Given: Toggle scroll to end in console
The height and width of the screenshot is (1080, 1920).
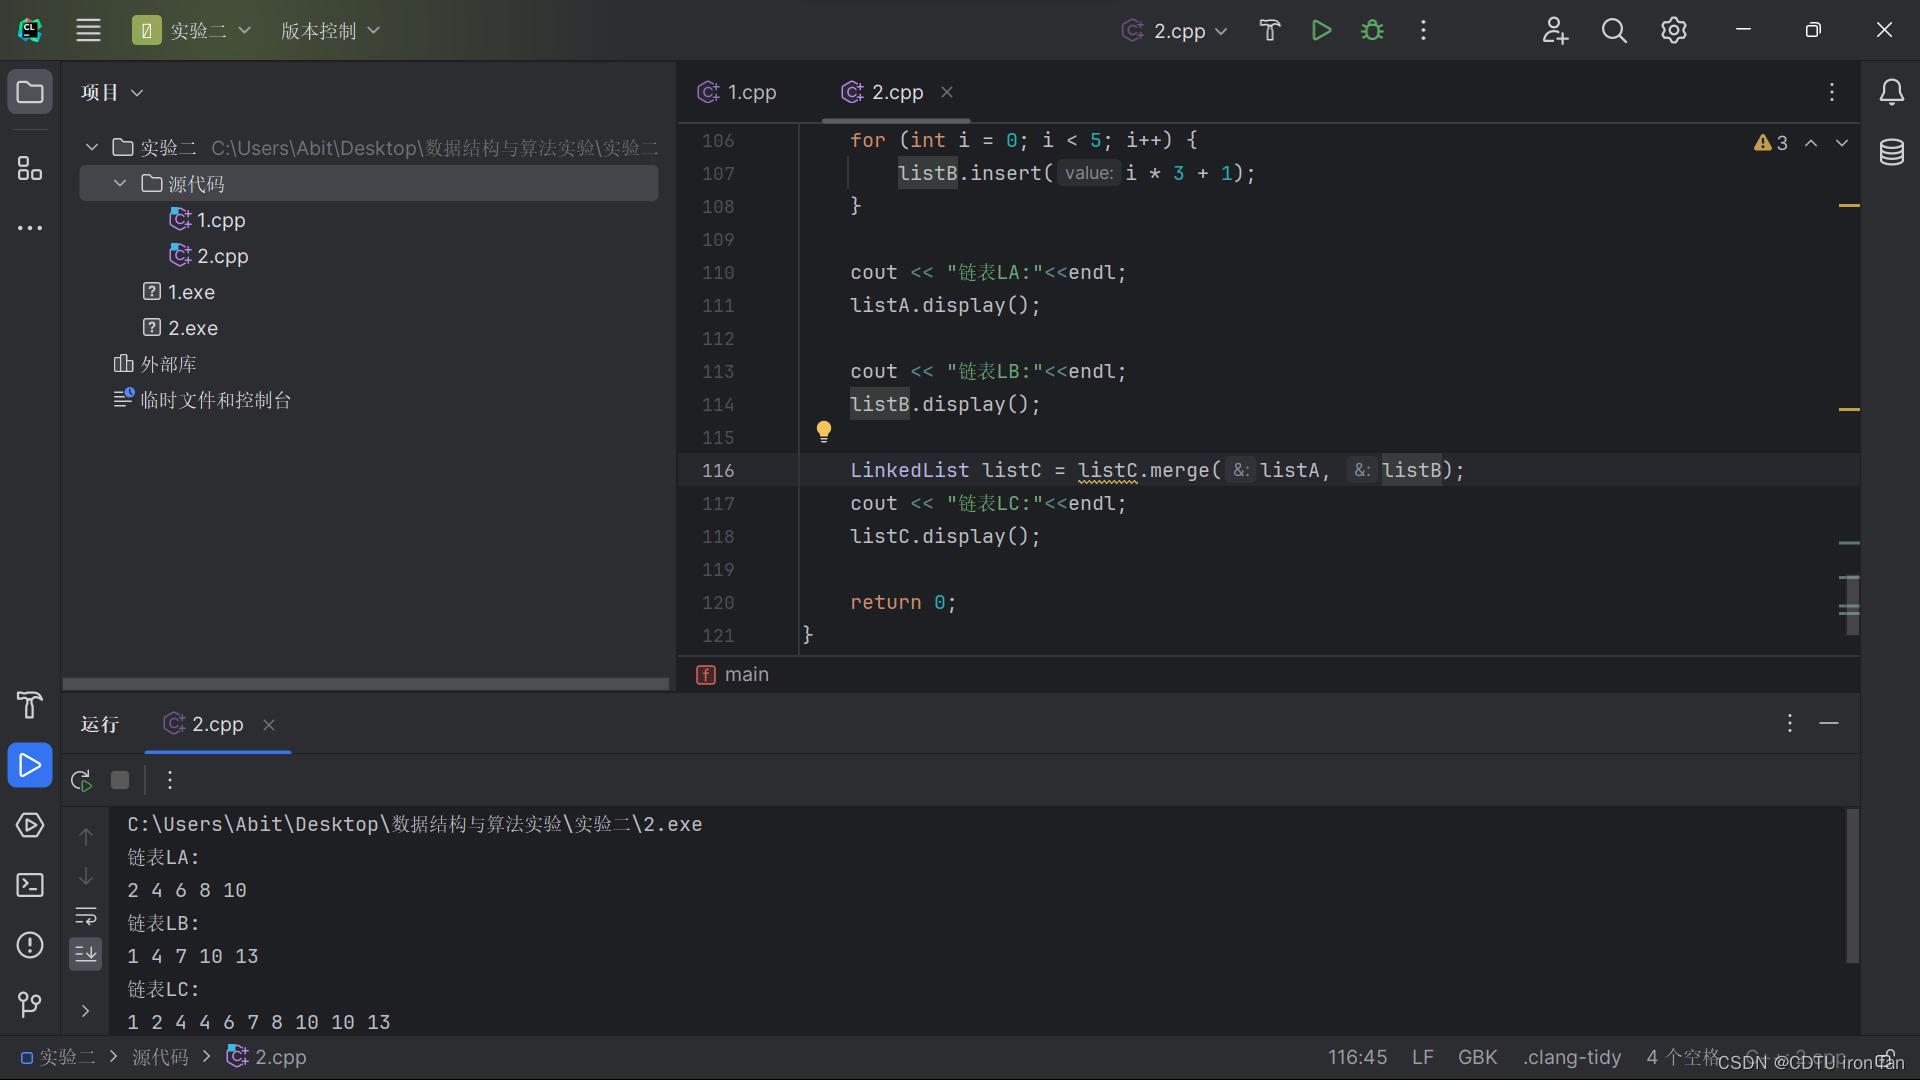Looking at the screenshot, I should pos(86,954).
